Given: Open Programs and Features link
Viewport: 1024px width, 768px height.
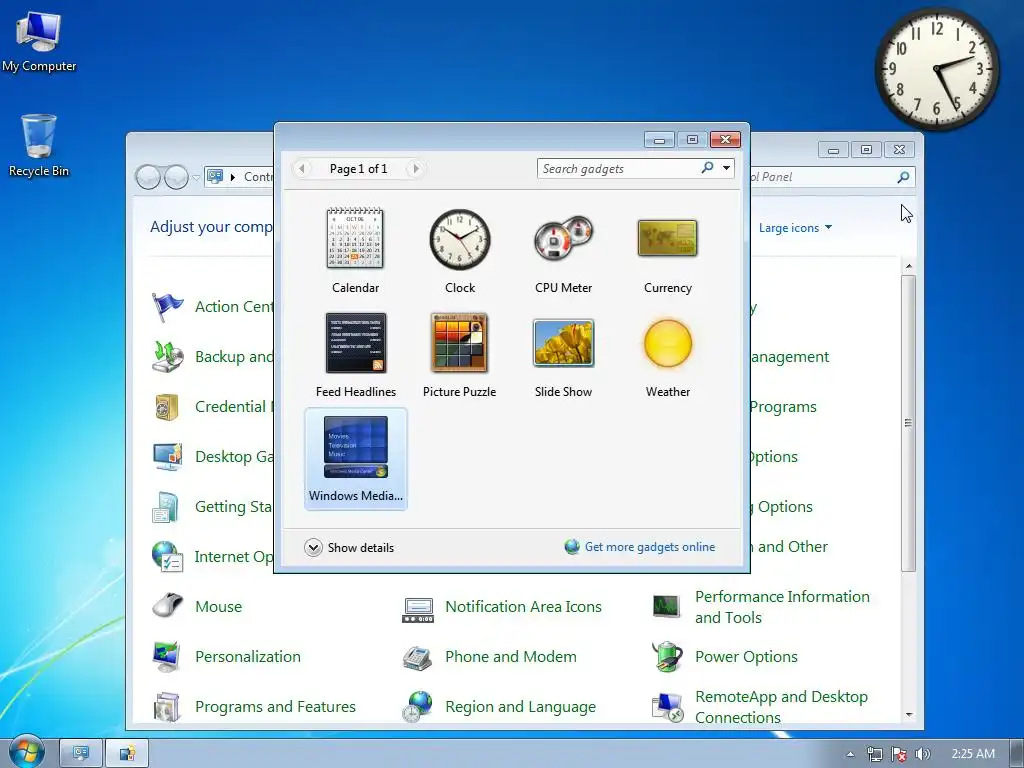Looking at the screenshot, I should pos(275,707).
